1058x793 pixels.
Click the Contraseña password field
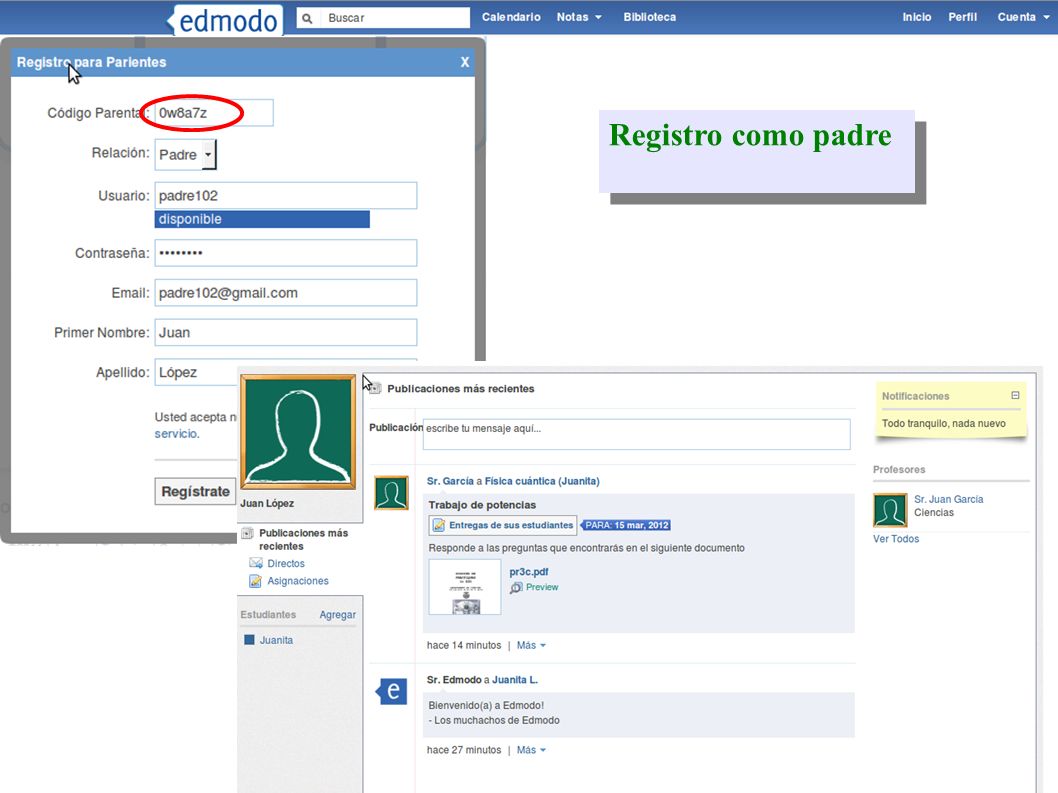click(285, 253)
